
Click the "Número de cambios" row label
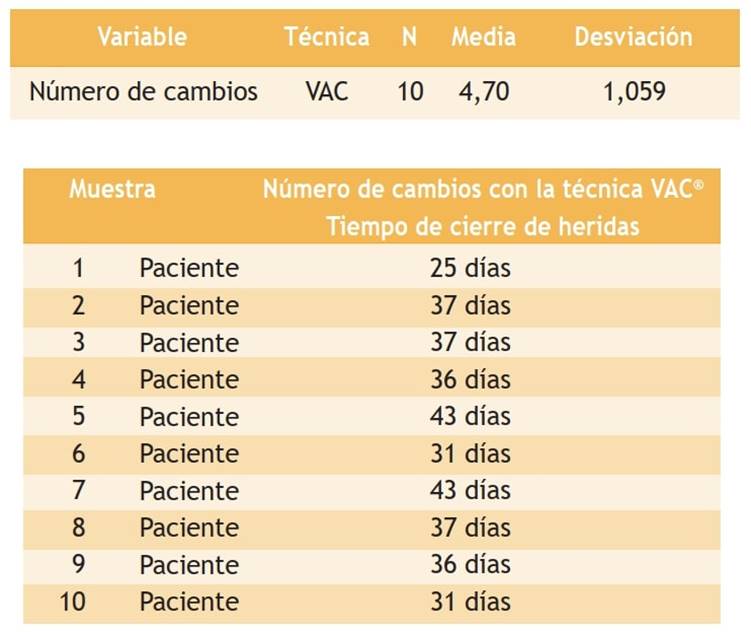click(143, 92)
